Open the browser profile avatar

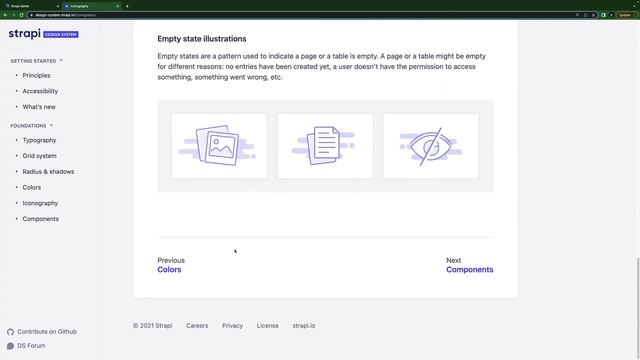(x=611, y=15)
